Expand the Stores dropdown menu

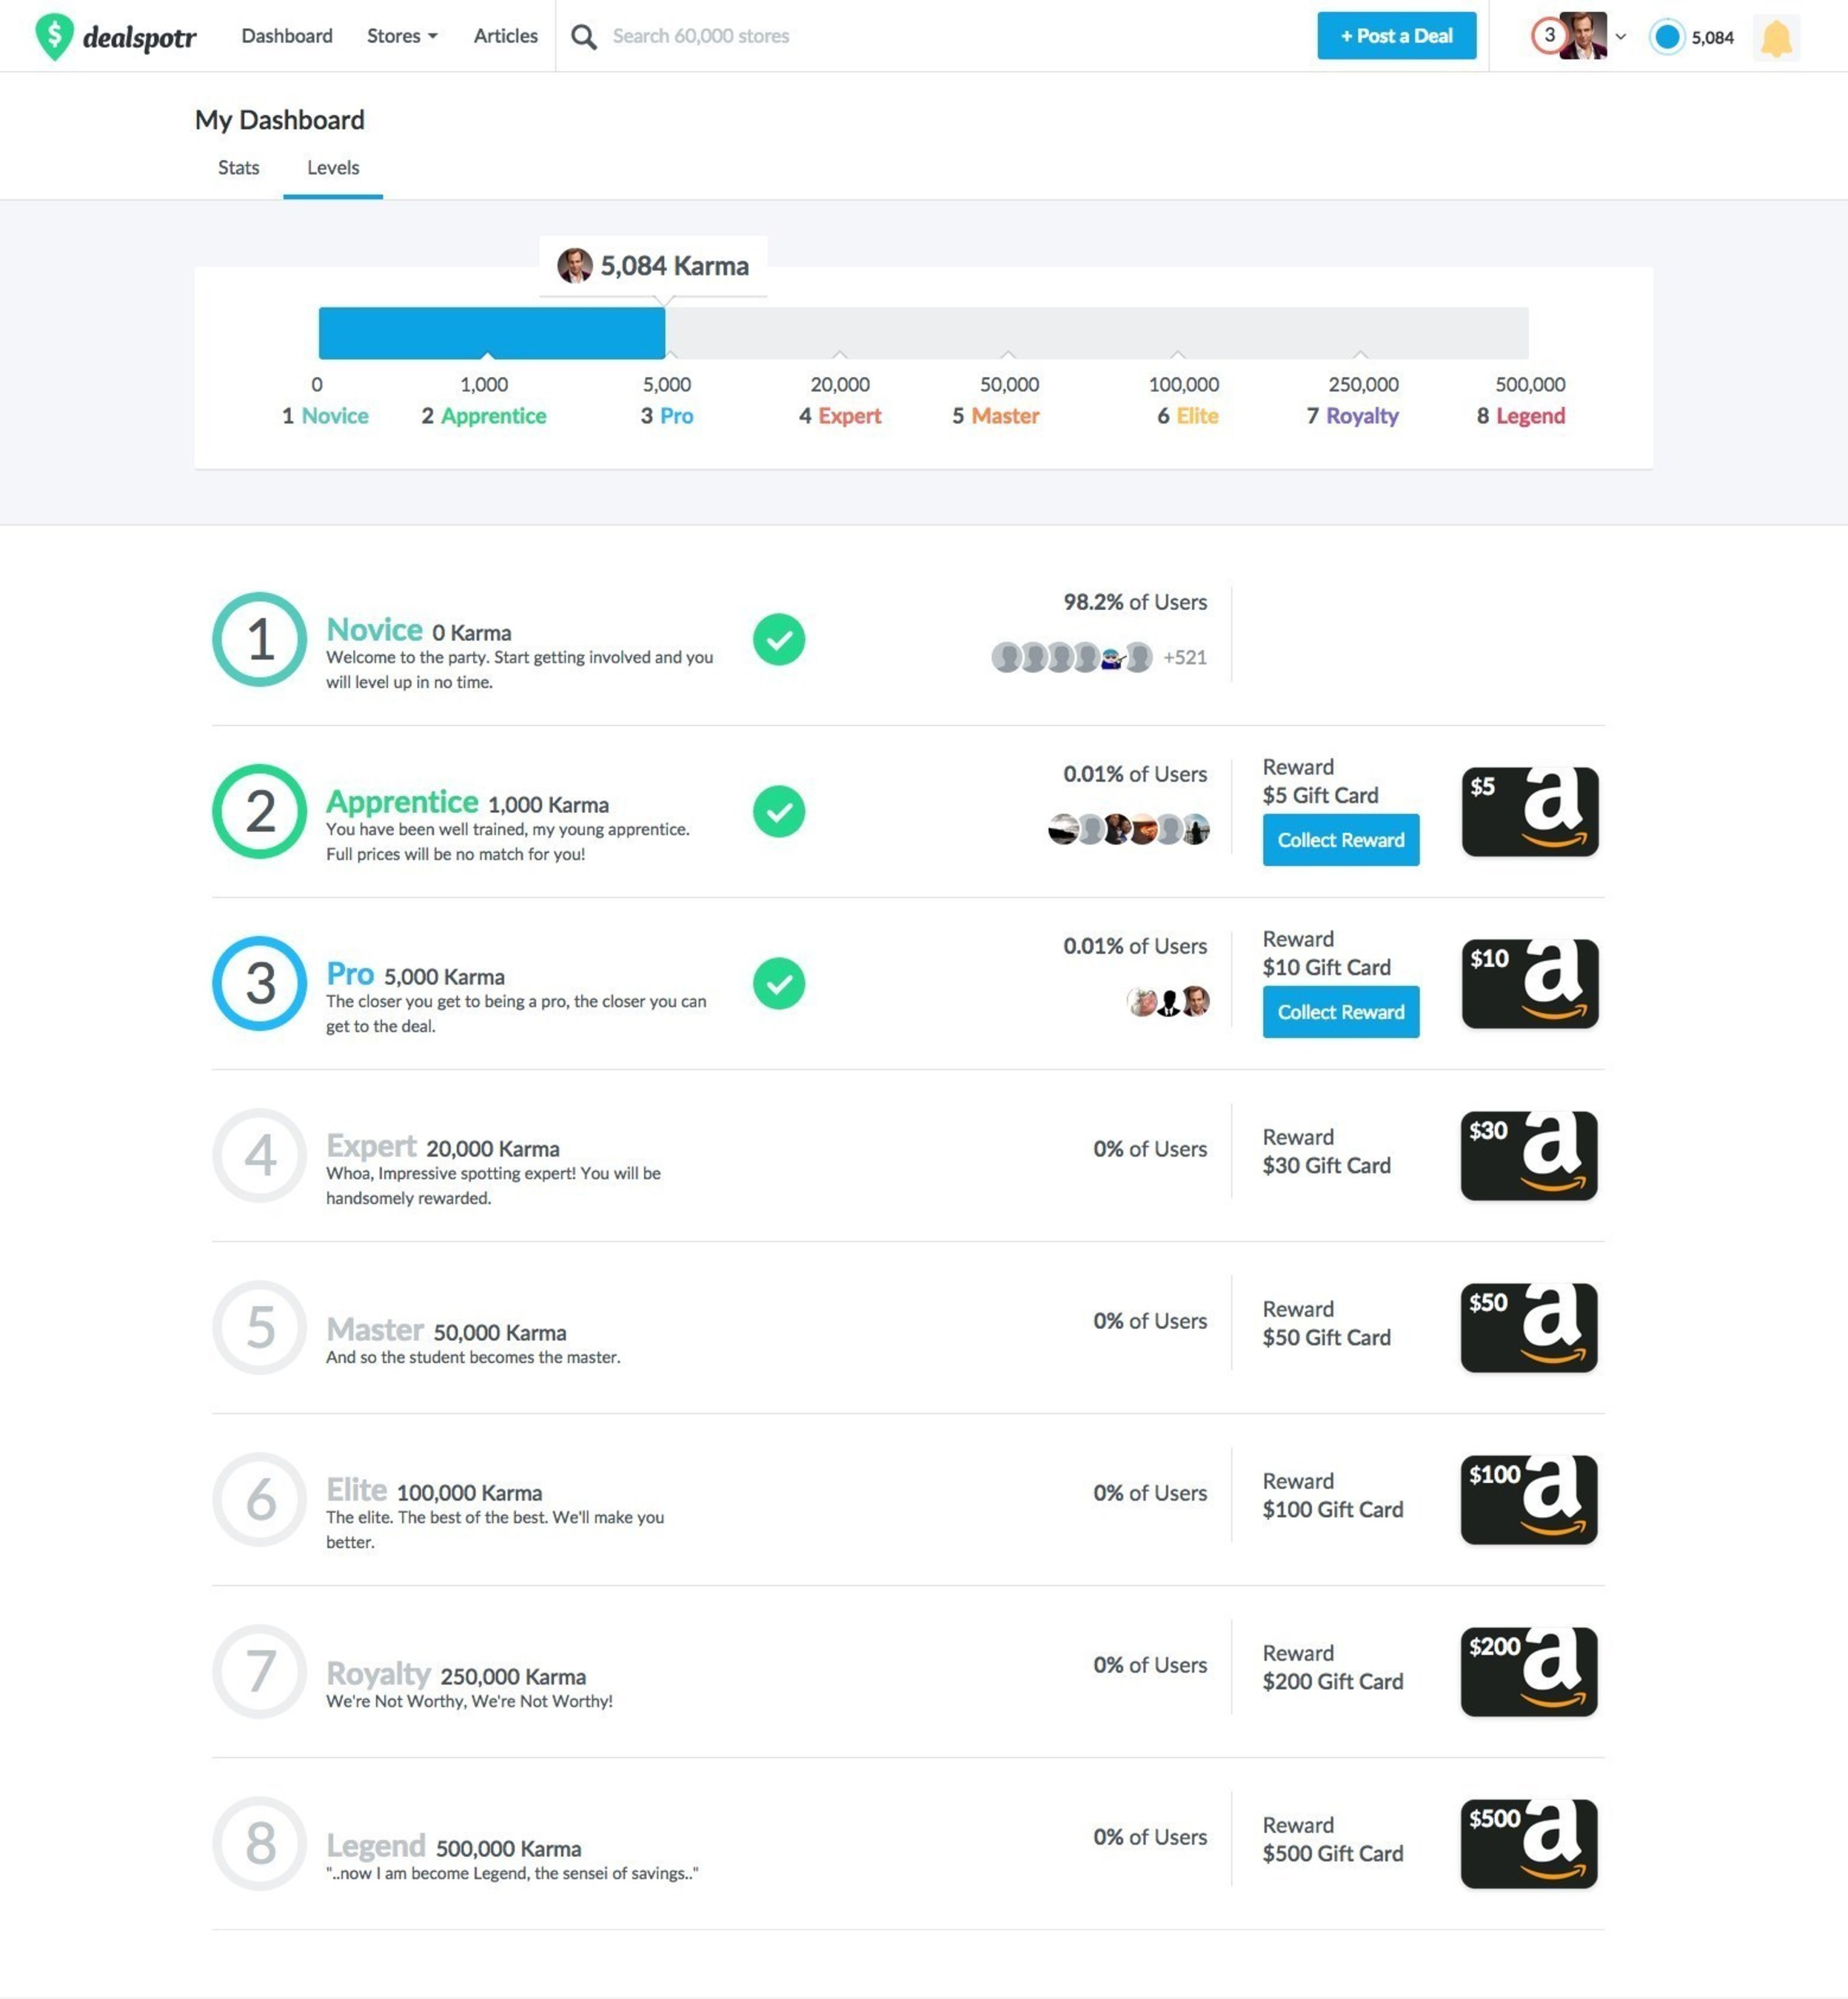pyautogui.click(x=402, y=36)
